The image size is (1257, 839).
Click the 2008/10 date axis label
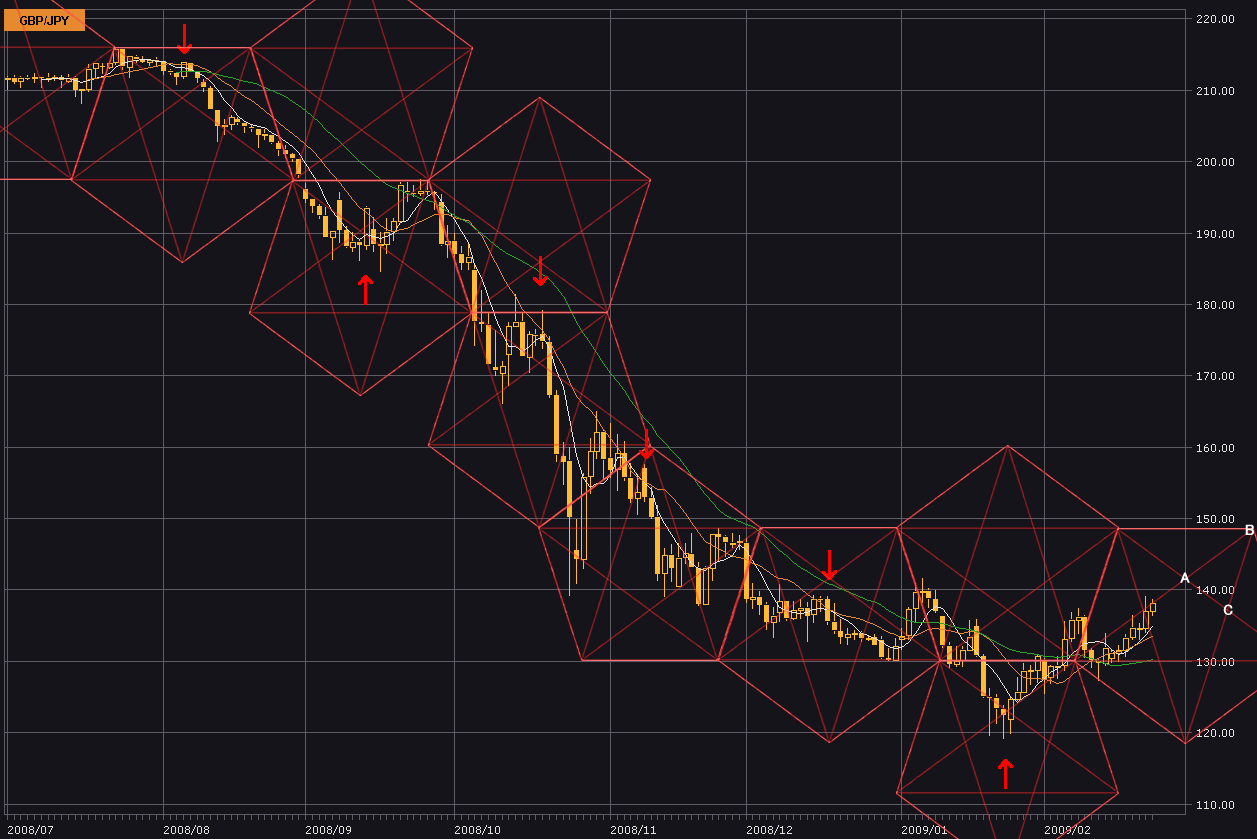click(x=477, y=829)
